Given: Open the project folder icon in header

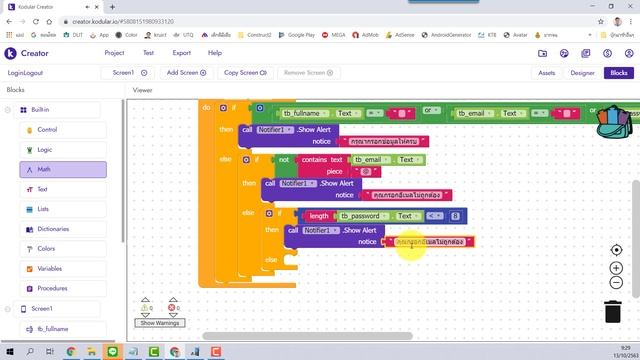Looking at the screenshot, I should point(542,53).
